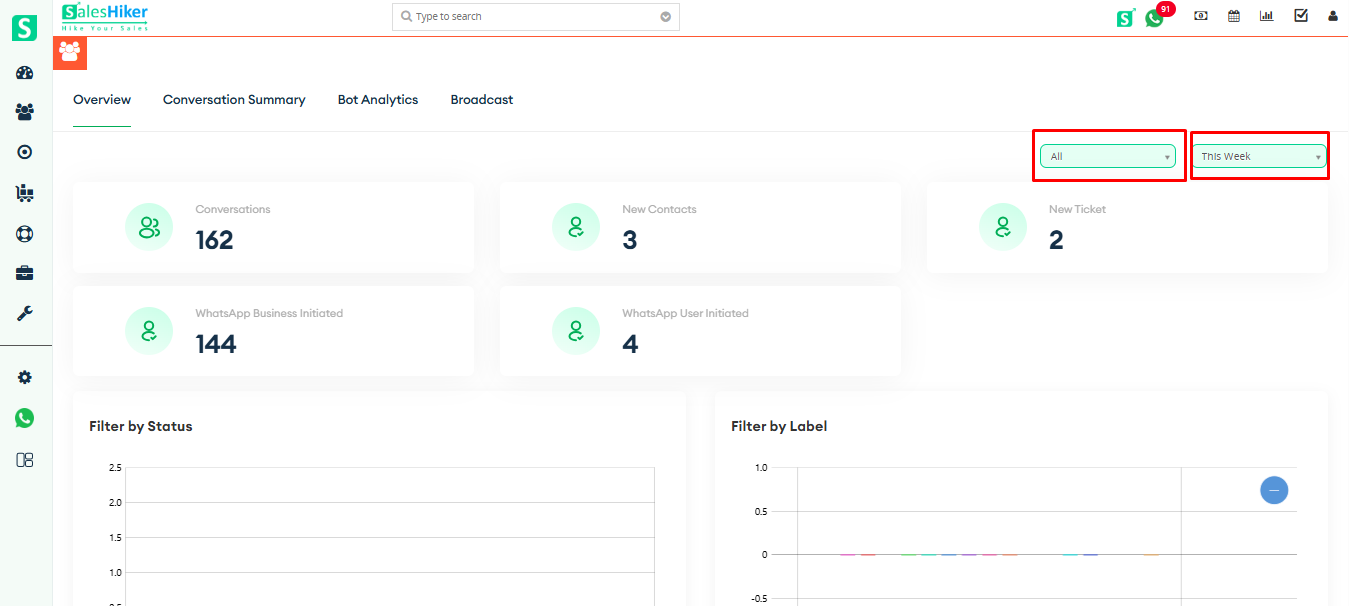Viewport: 1349px width, 606px height.
Task: Open the calendar icon in the top bar
Action: coord(1233,16)
